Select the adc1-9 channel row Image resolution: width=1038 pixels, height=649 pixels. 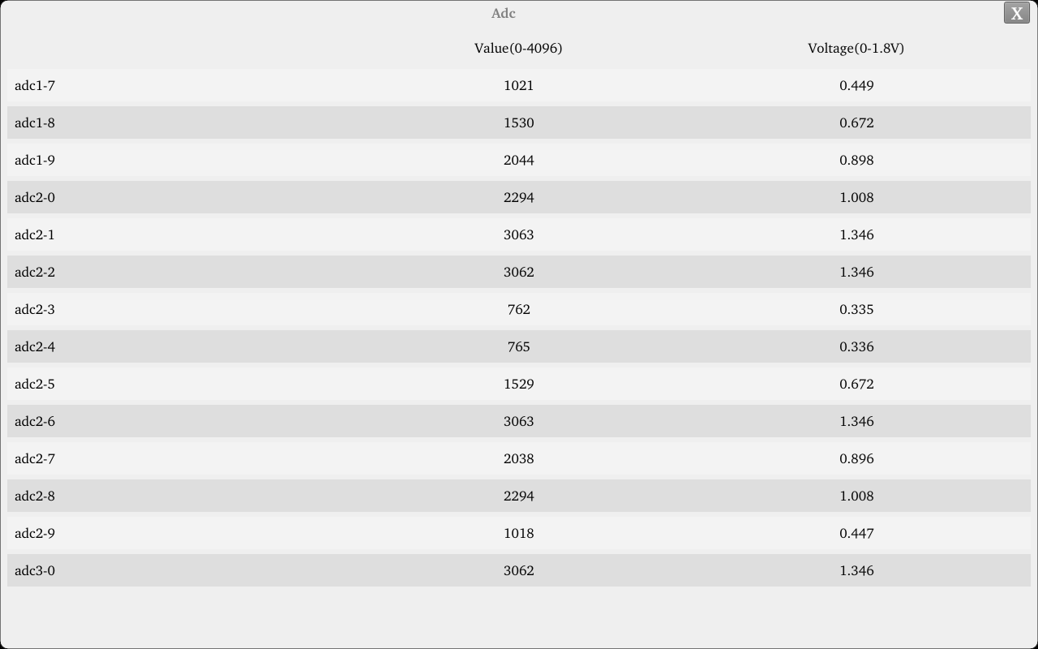35,160
